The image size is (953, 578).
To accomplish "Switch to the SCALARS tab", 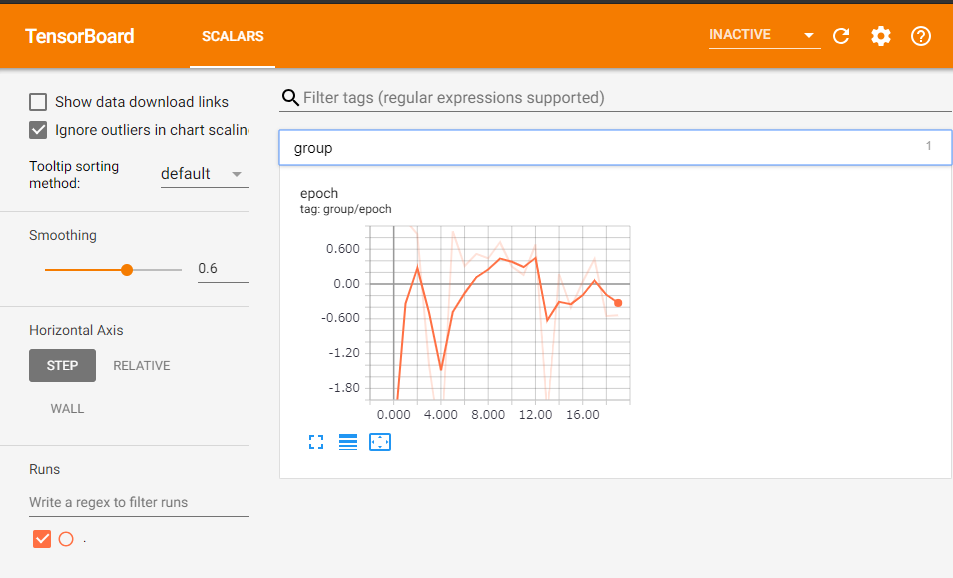I will click(232, 36).
